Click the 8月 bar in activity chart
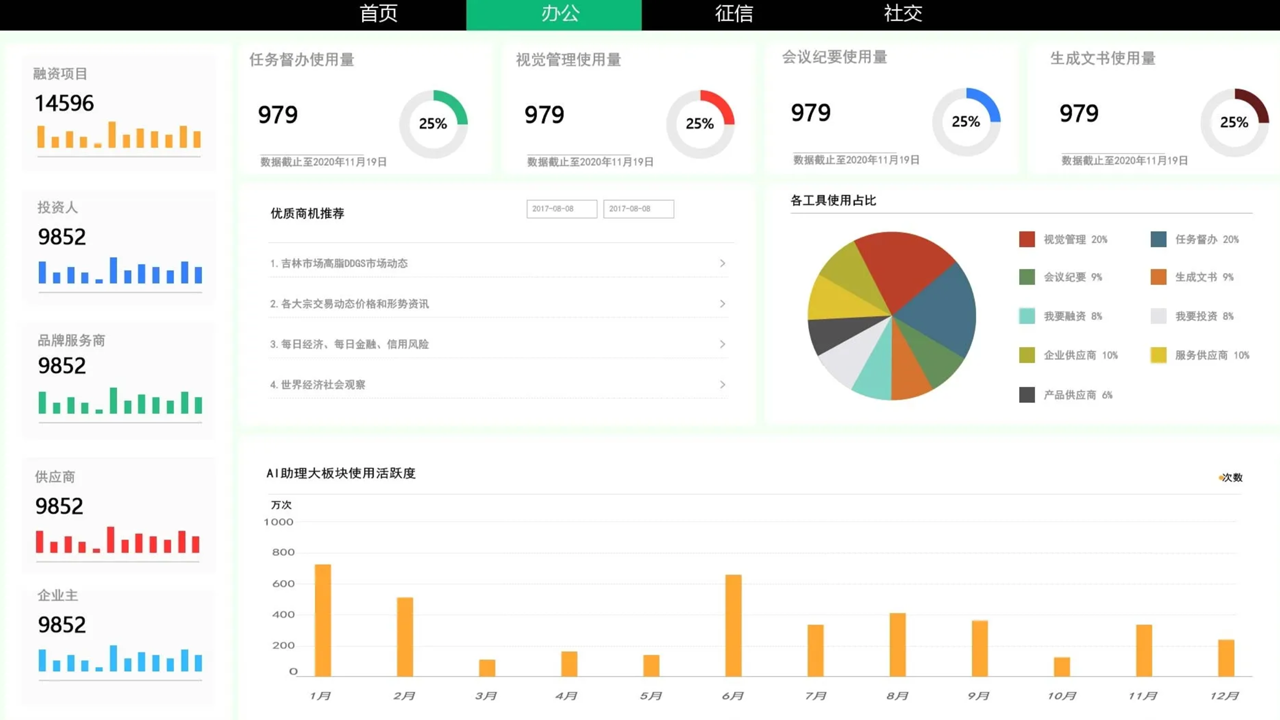1280x720 pixels. coord(897,645)
